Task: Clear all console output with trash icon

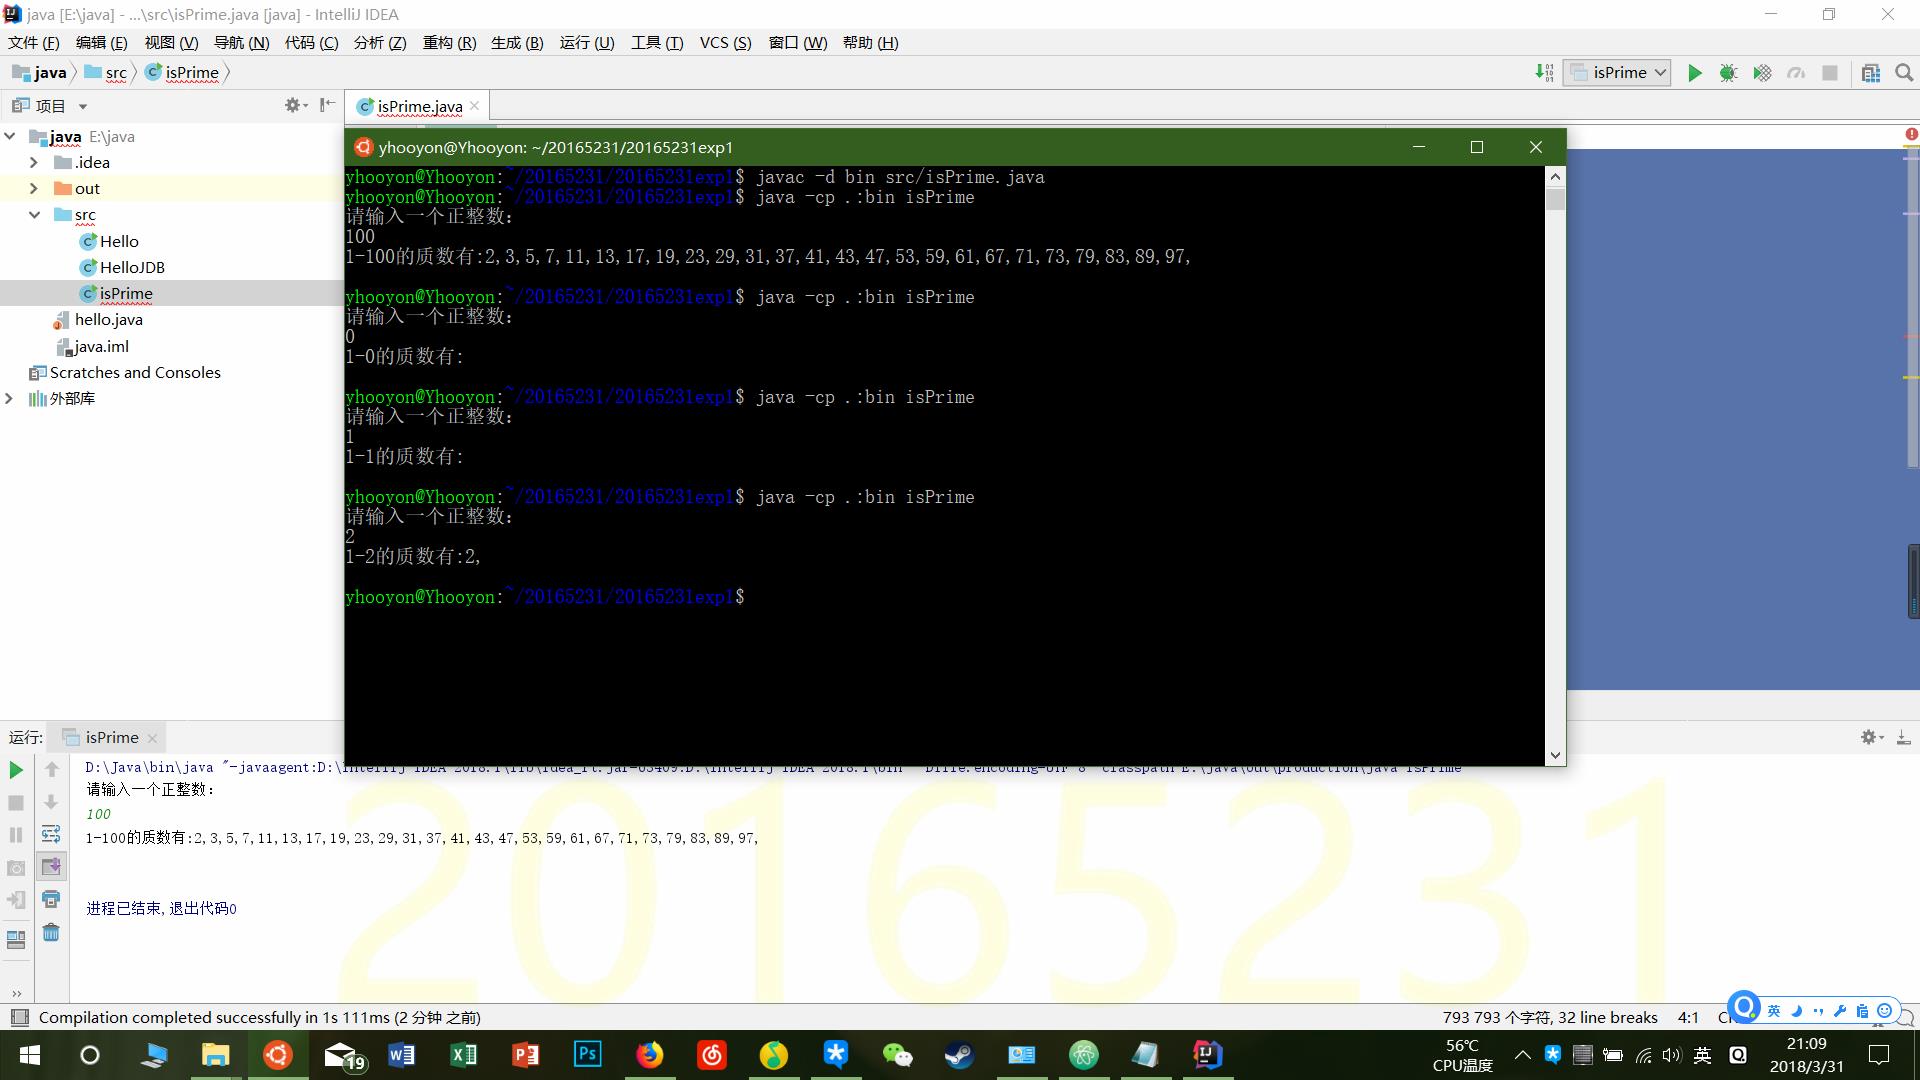Action: coord(51,932)
